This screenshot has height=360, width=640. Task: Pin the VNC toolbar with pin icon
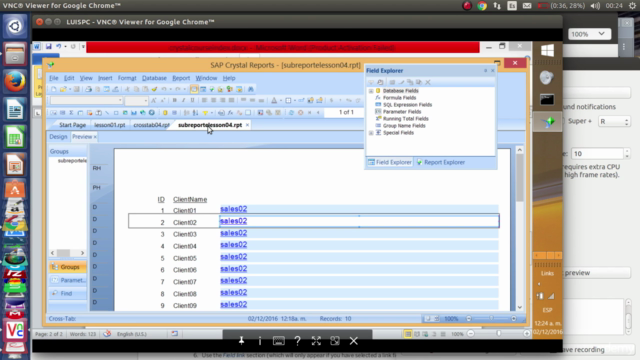[241, 341]
